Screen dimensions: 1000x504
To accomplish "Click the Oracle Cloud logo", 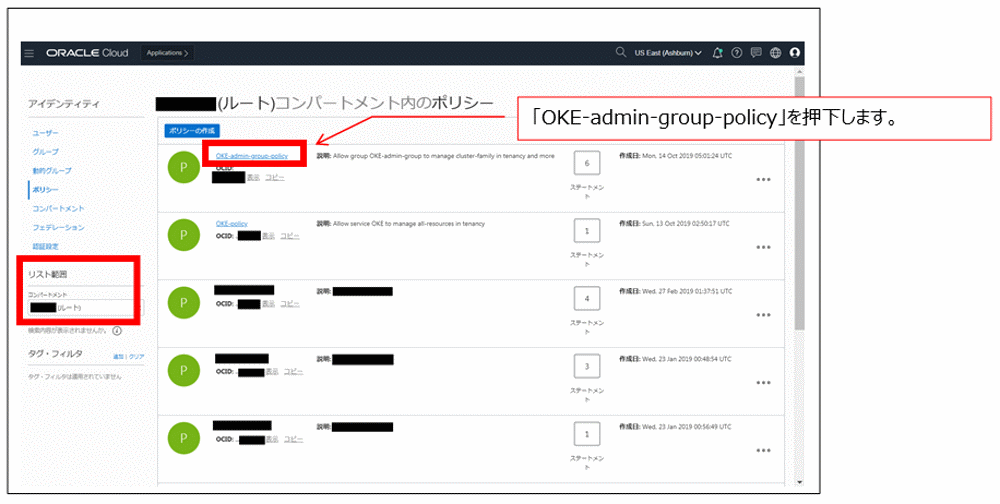I will 87,53.
